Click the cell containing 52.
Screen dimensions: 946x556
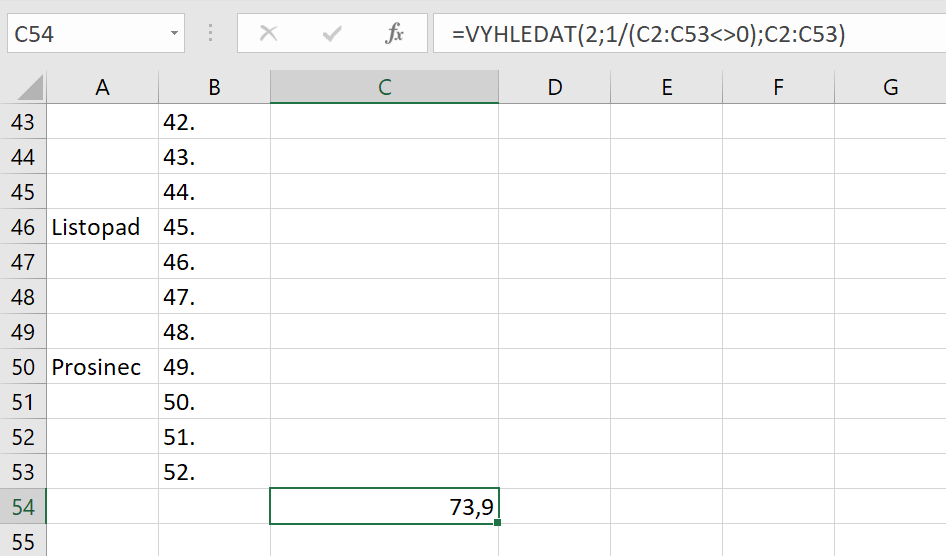(x=214, y=472)
